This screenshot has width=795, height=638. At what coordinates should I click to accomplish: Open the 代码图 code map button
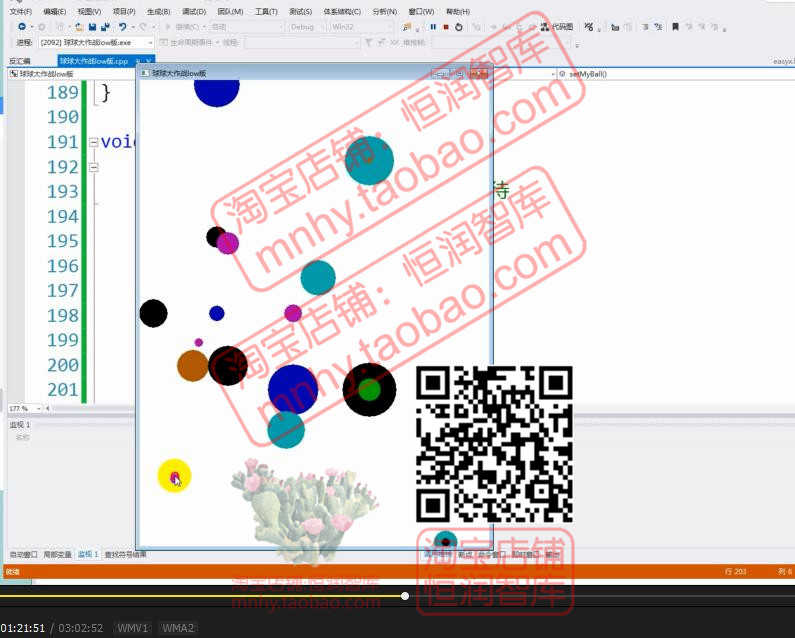tap(557, 27)
